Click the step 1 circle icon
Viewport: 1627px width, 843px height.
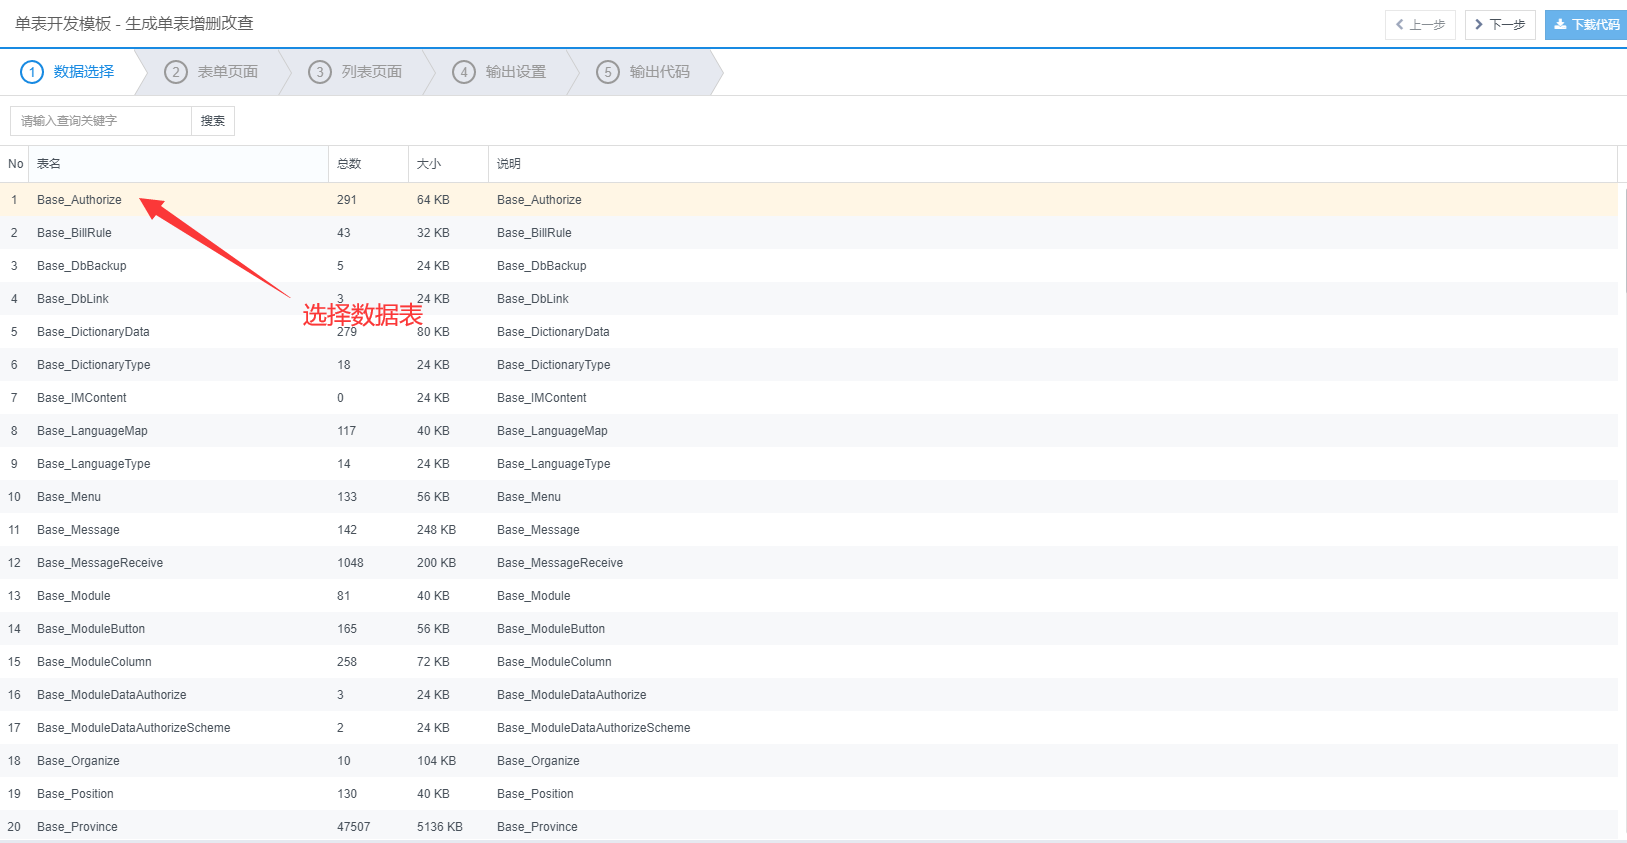coord(32,72)
